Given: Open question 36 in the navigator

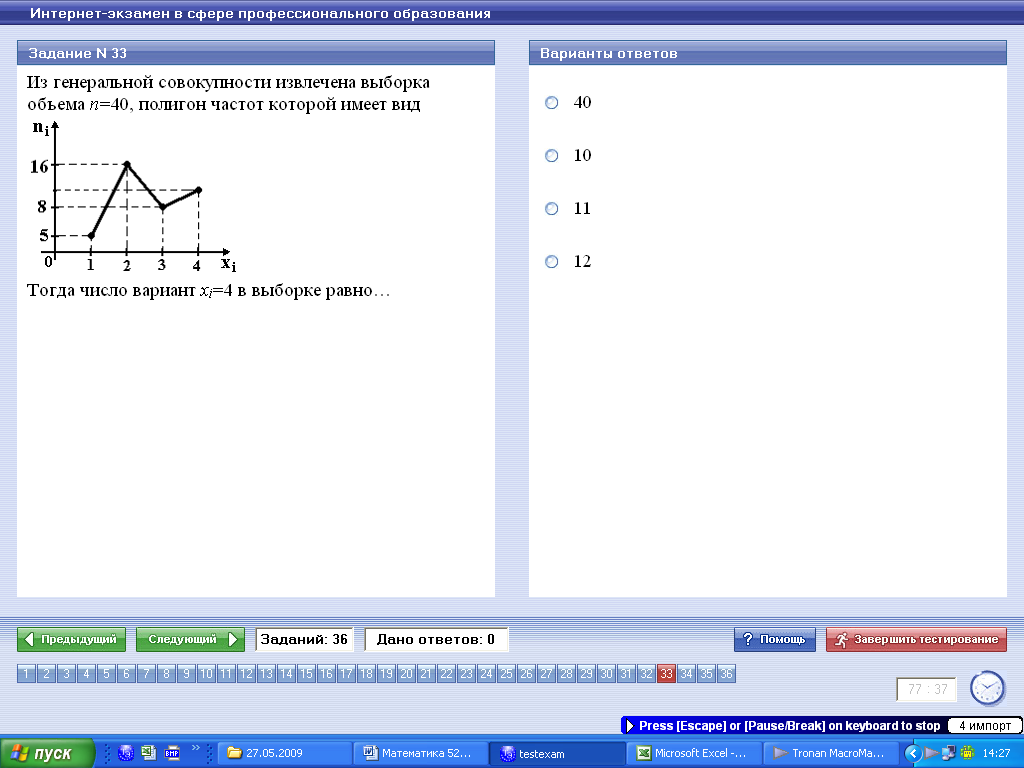Looking at the screenshot, I should 727,675.
